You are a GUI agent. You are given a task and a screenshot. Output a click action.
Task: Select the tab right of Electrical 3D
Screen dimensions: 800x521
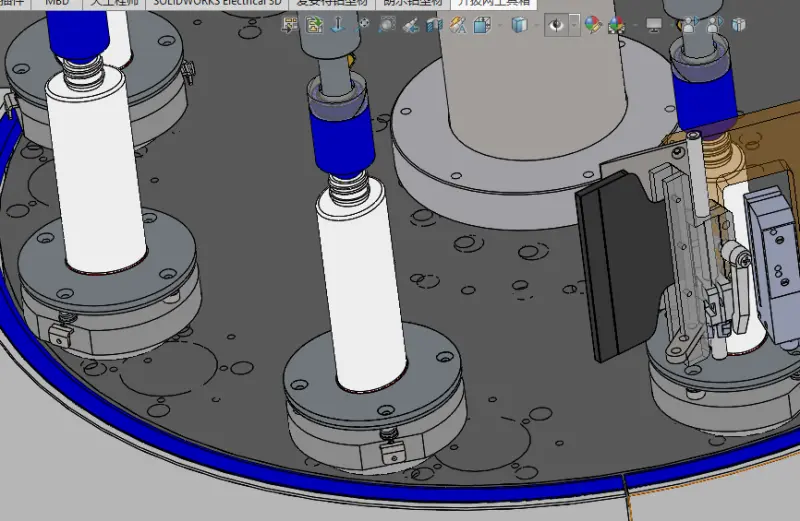[332, 3]
